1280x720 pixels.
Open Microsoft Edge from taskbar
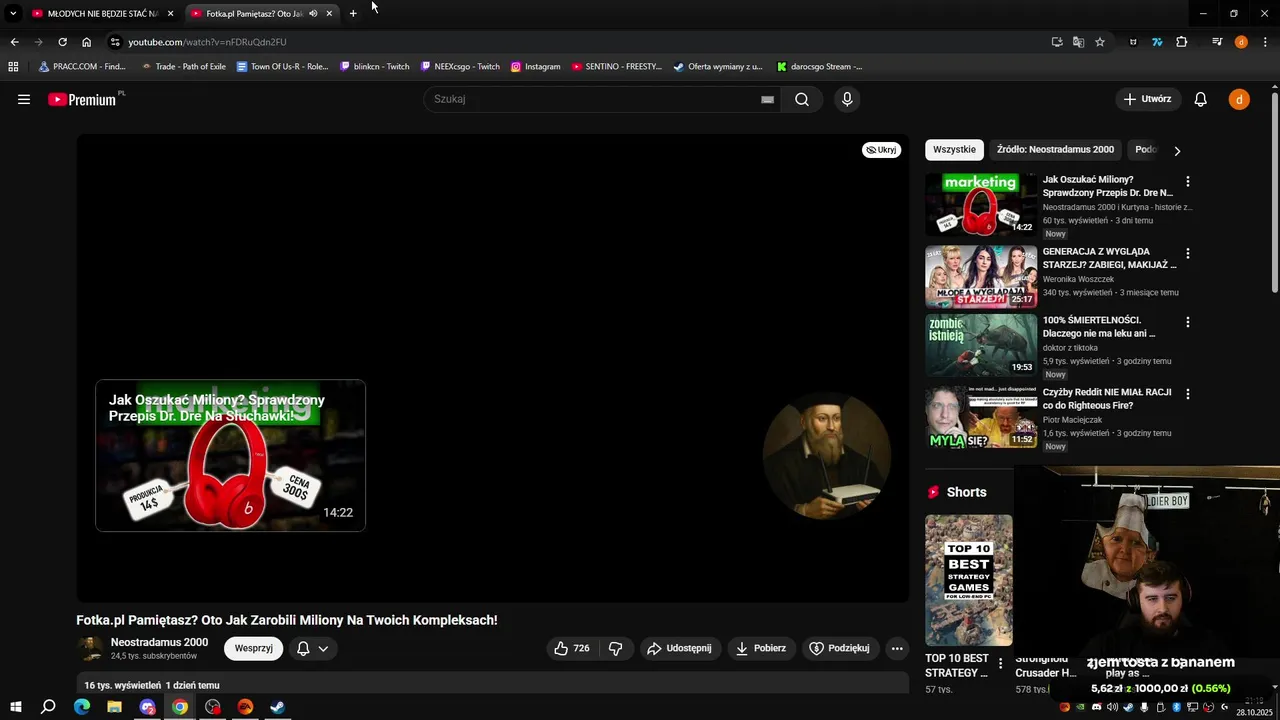[82, 707]
